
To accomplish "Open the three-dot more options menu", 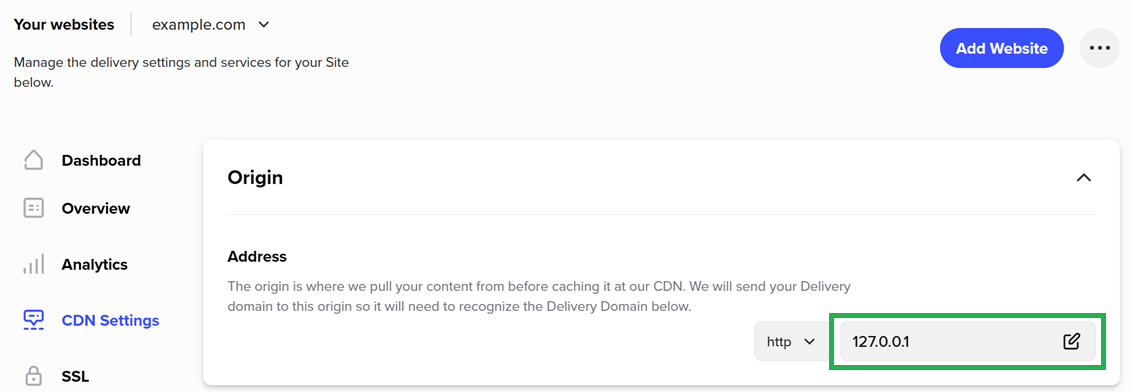I will (1099, 48).
